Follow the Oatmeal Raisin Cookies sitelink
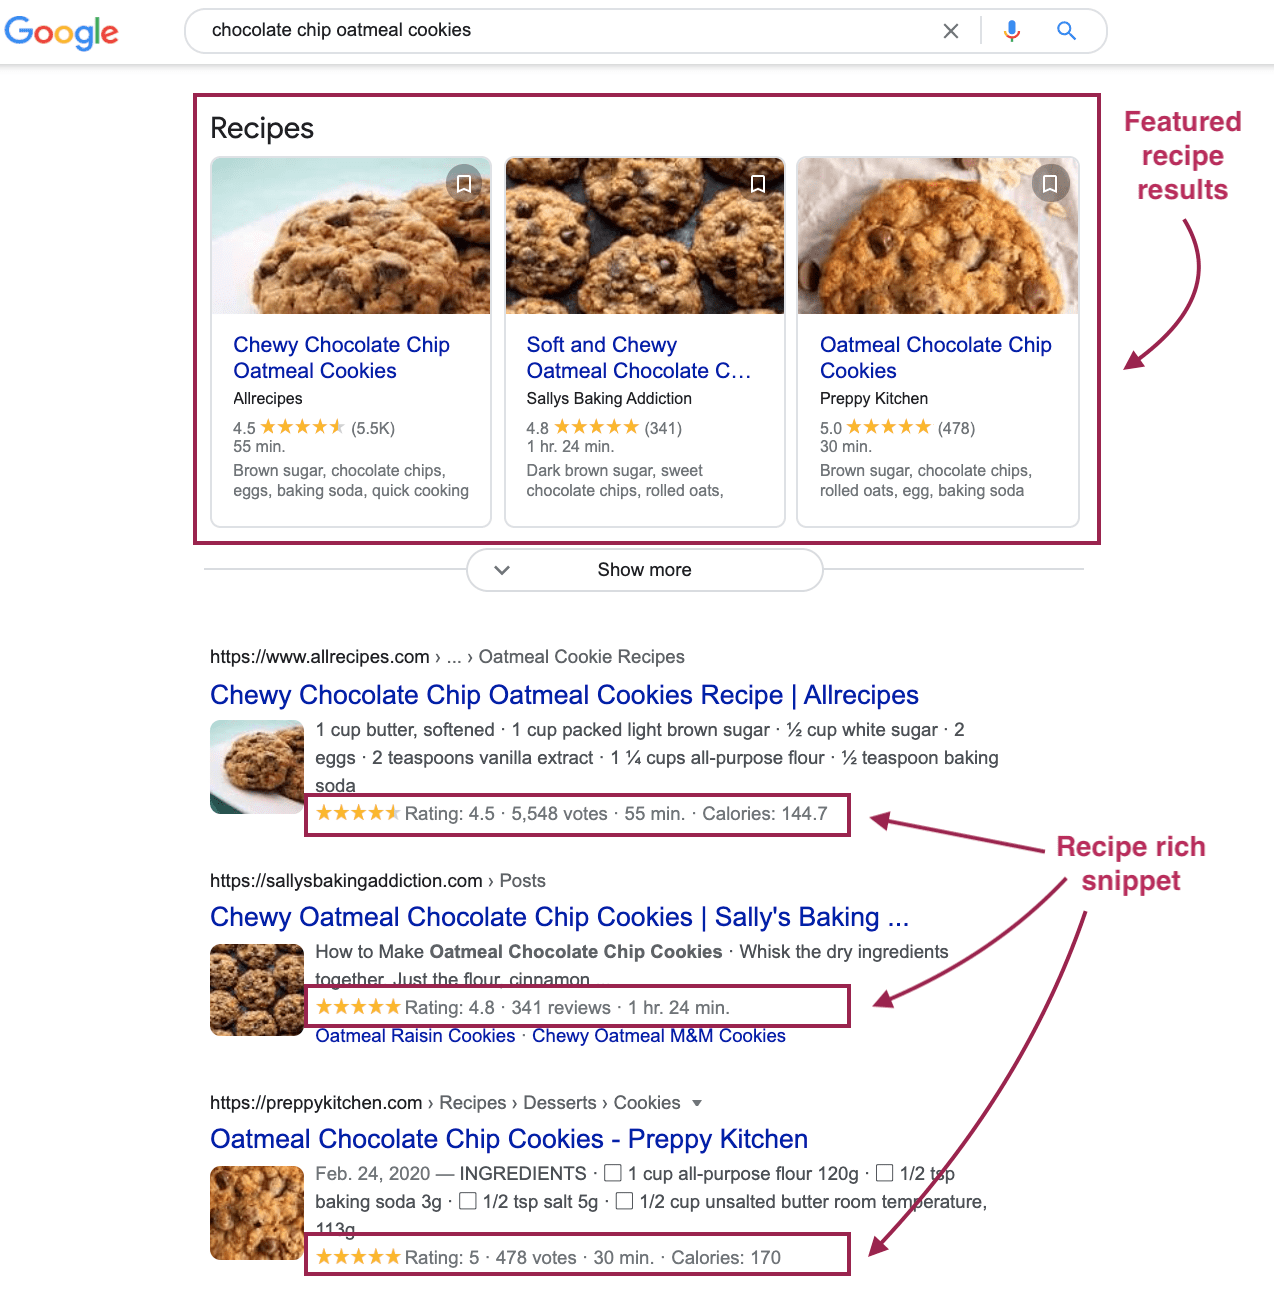The height and width of the screenshot is (1302, 1274). click(415, 1036)
